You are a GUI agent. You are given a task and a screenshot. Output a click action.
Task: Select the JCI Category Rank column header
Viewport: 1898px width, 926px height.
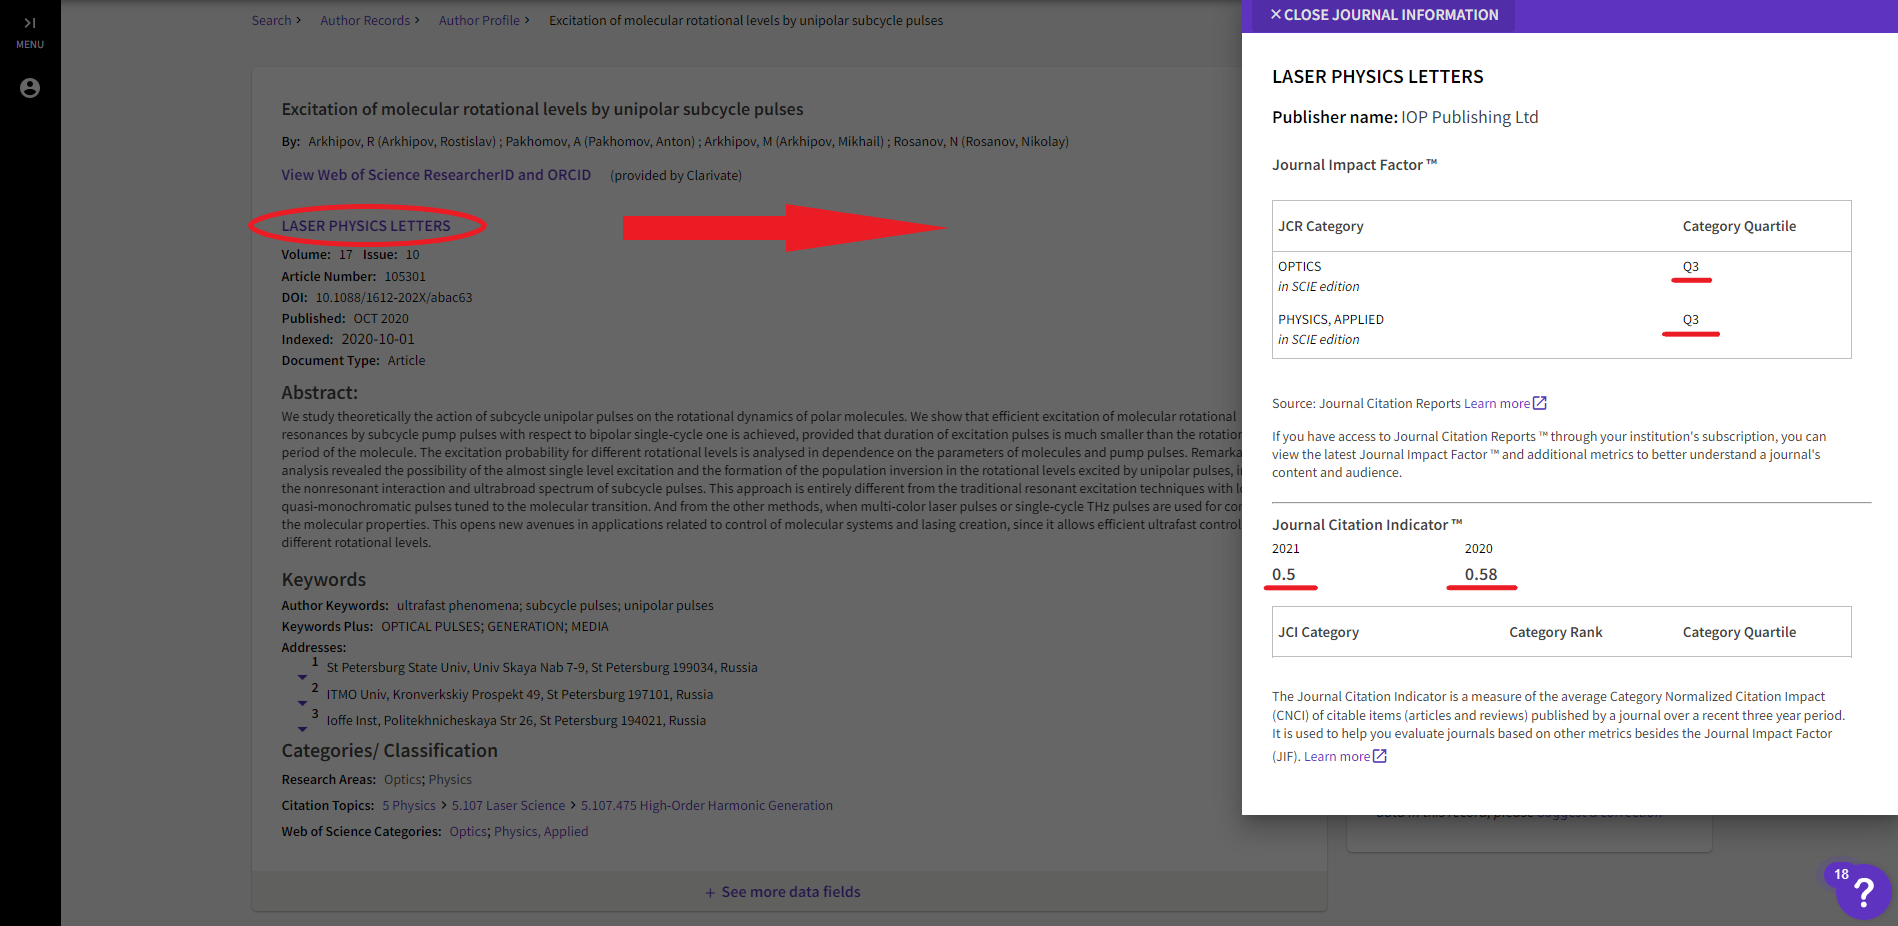[x=1556, y=632]
